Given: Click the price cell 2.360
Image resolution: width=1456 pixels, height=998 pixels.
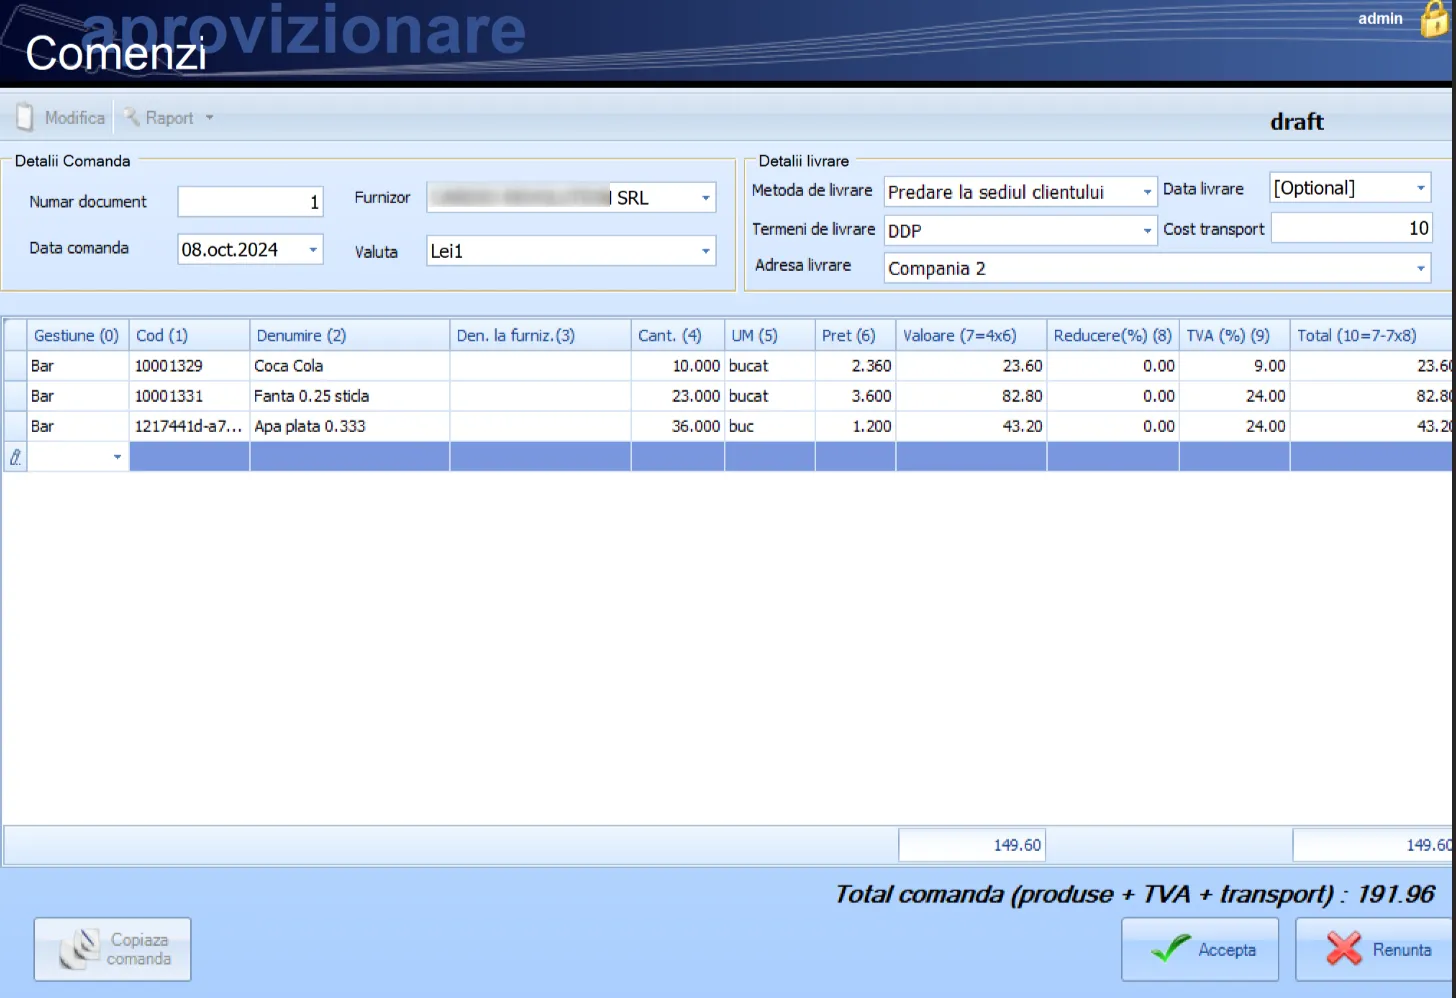Looking at the screenshot, I should [x=855, y=366].
